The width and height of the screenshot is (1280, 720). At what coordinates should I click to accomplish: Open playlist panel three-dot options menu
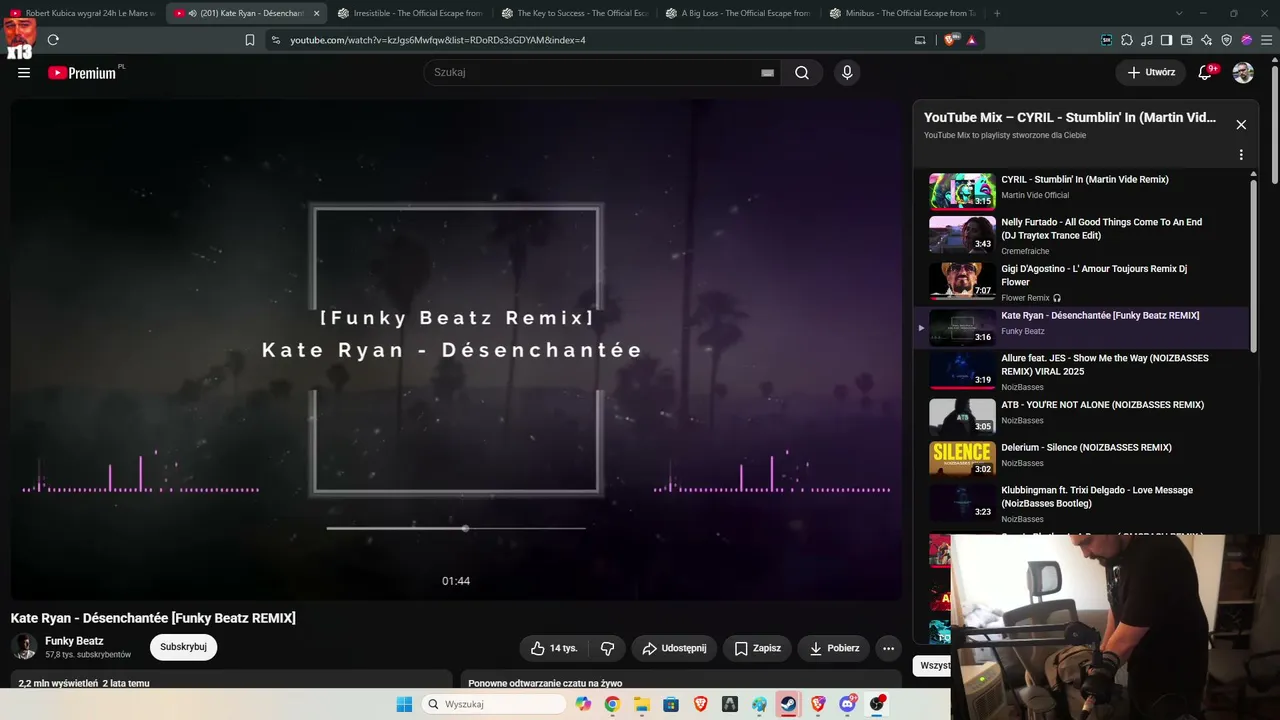point(1241,155)
